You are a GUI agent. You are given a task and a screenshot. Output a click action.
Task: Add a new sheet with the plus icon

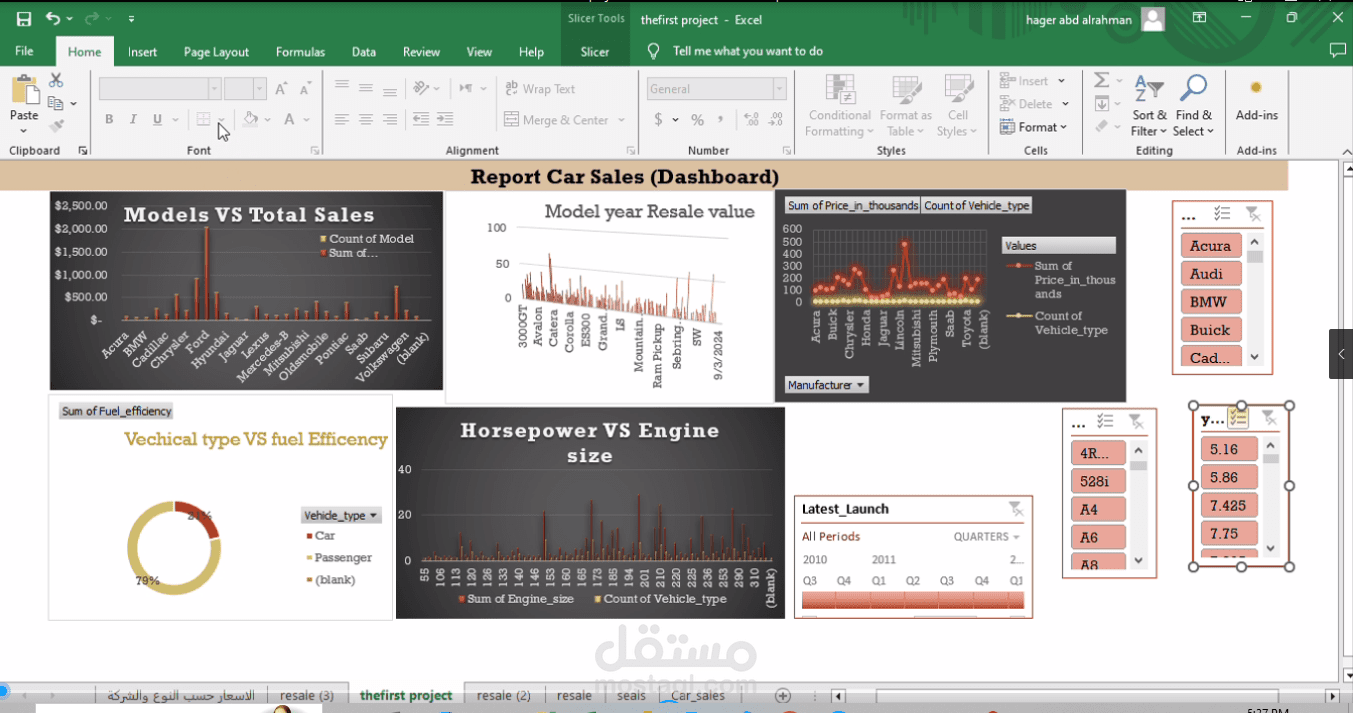783,696
